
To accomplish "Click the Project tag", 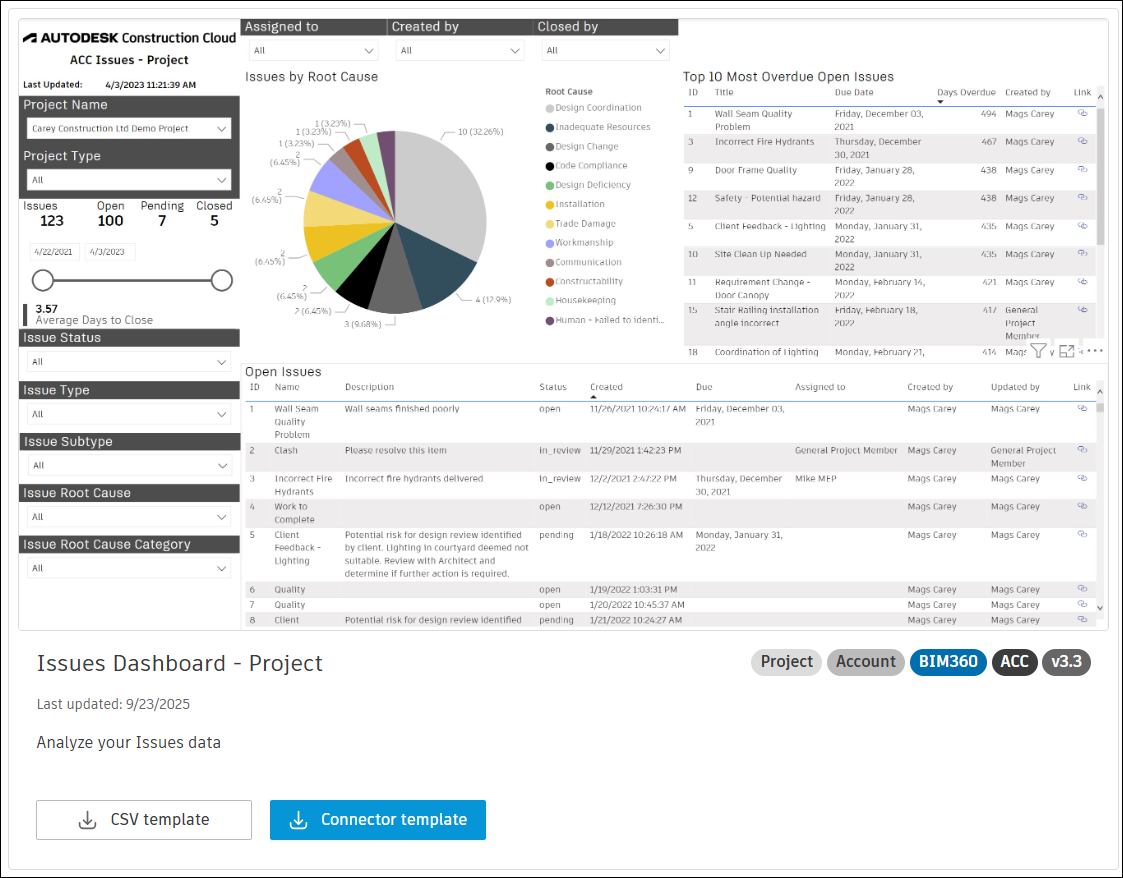I will pos(786,662).
